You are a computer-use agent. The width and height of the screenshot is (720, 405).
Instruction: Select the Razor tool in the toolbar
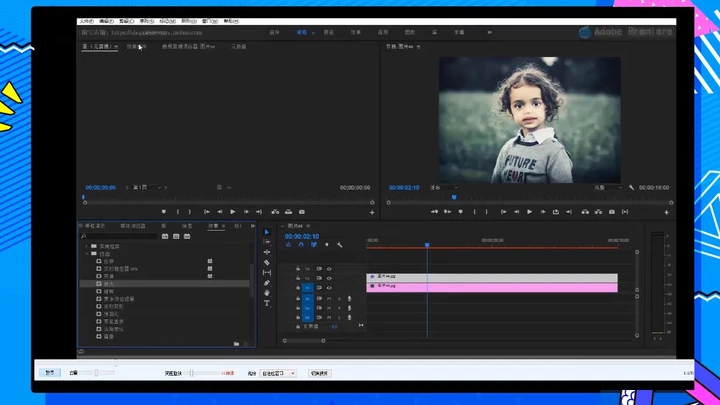pyautogui.click(x=267, y=263)
